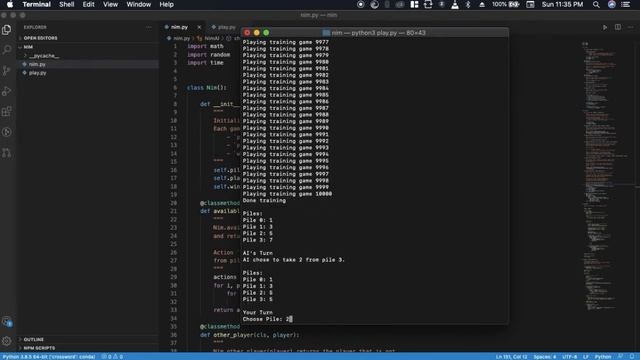Click the cone-shaped icon in the menu bar
Image resolution: width=640 pixels, height=360 pixels.
(455, 4)
